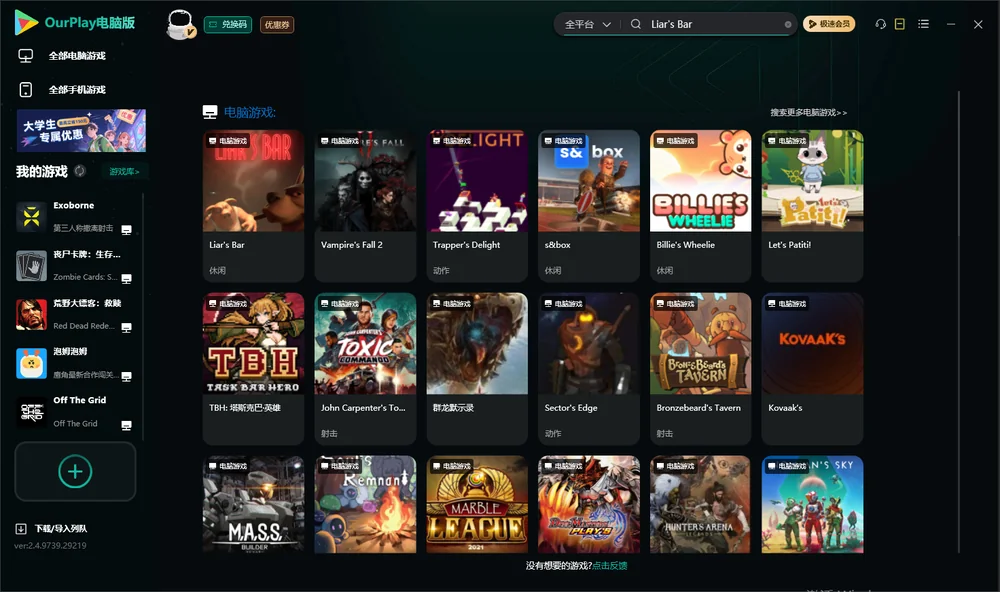Screen dimensions: 1000x592
Task: Click PC icon on Red Dead Redemption row
Action: [x=126, y=328]
